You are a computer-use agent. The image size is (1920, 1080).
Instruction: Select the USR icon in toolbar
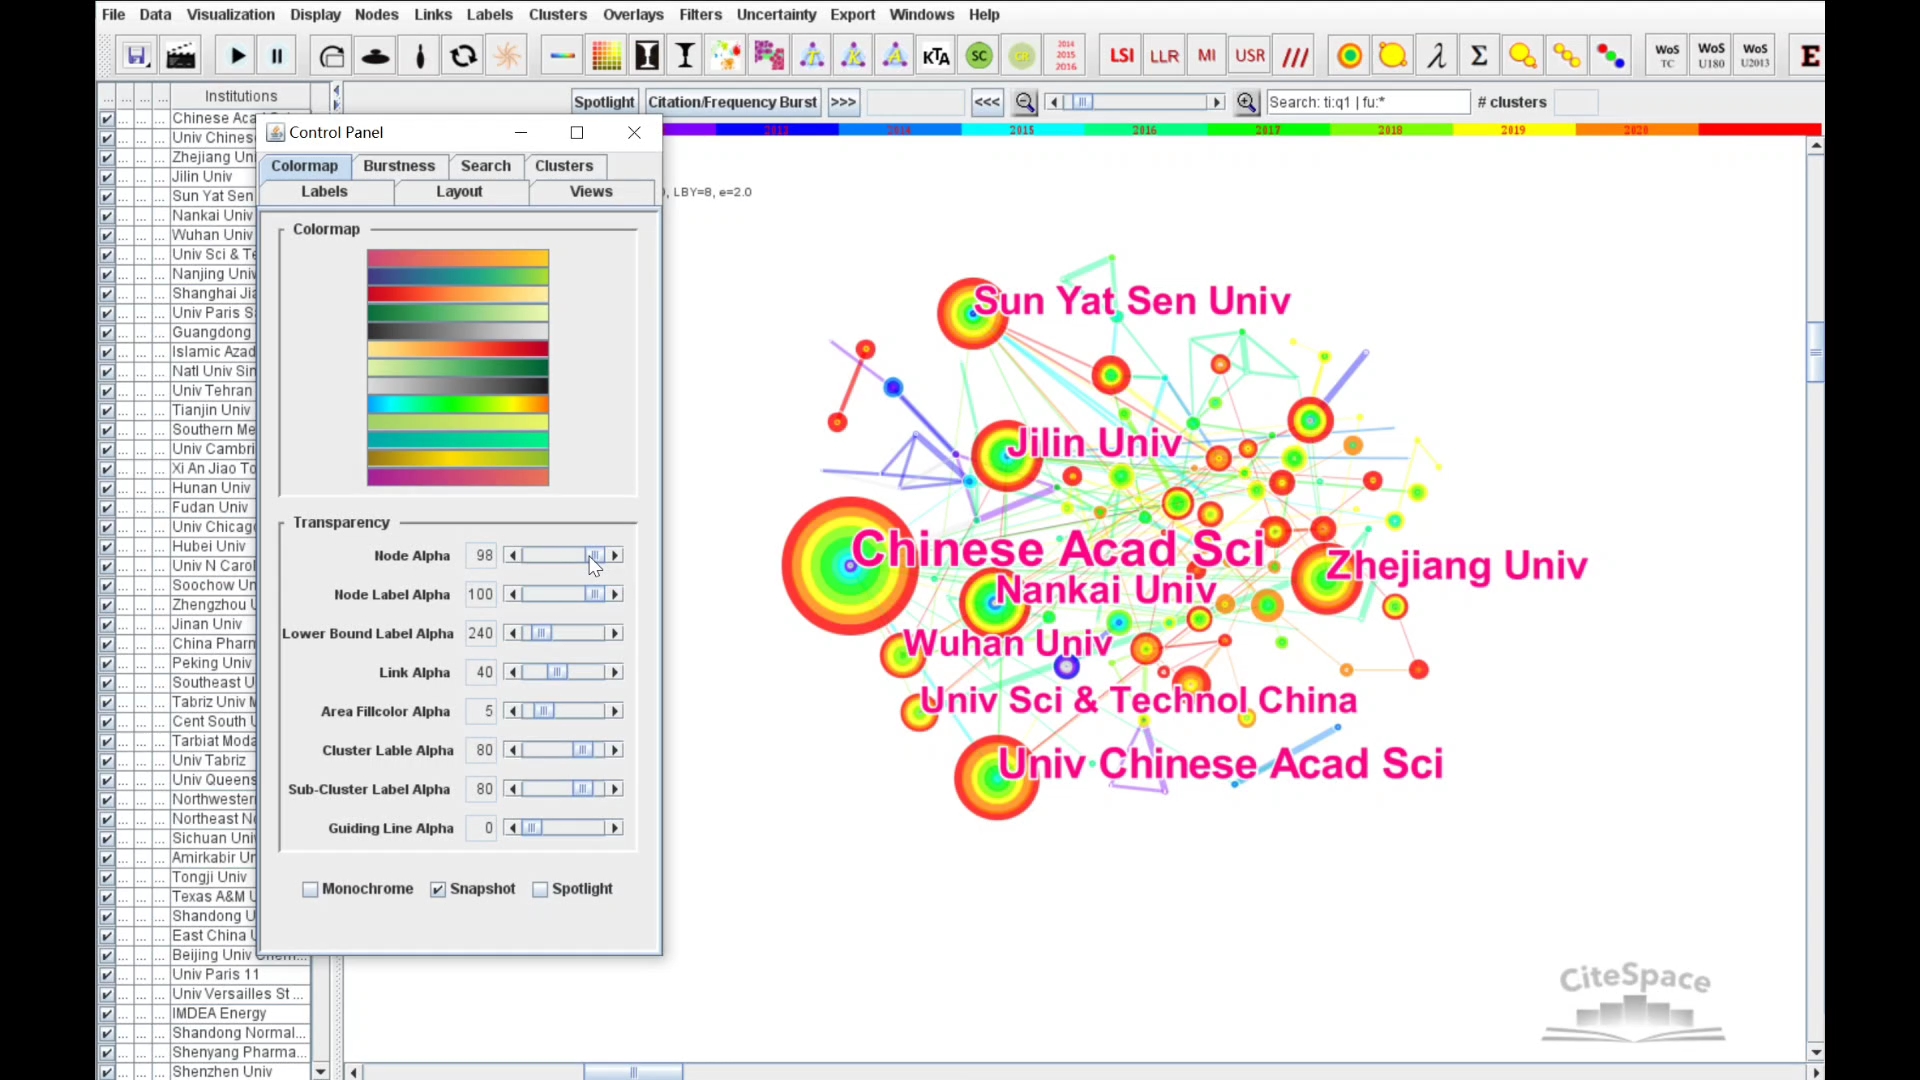point(1250,54)
